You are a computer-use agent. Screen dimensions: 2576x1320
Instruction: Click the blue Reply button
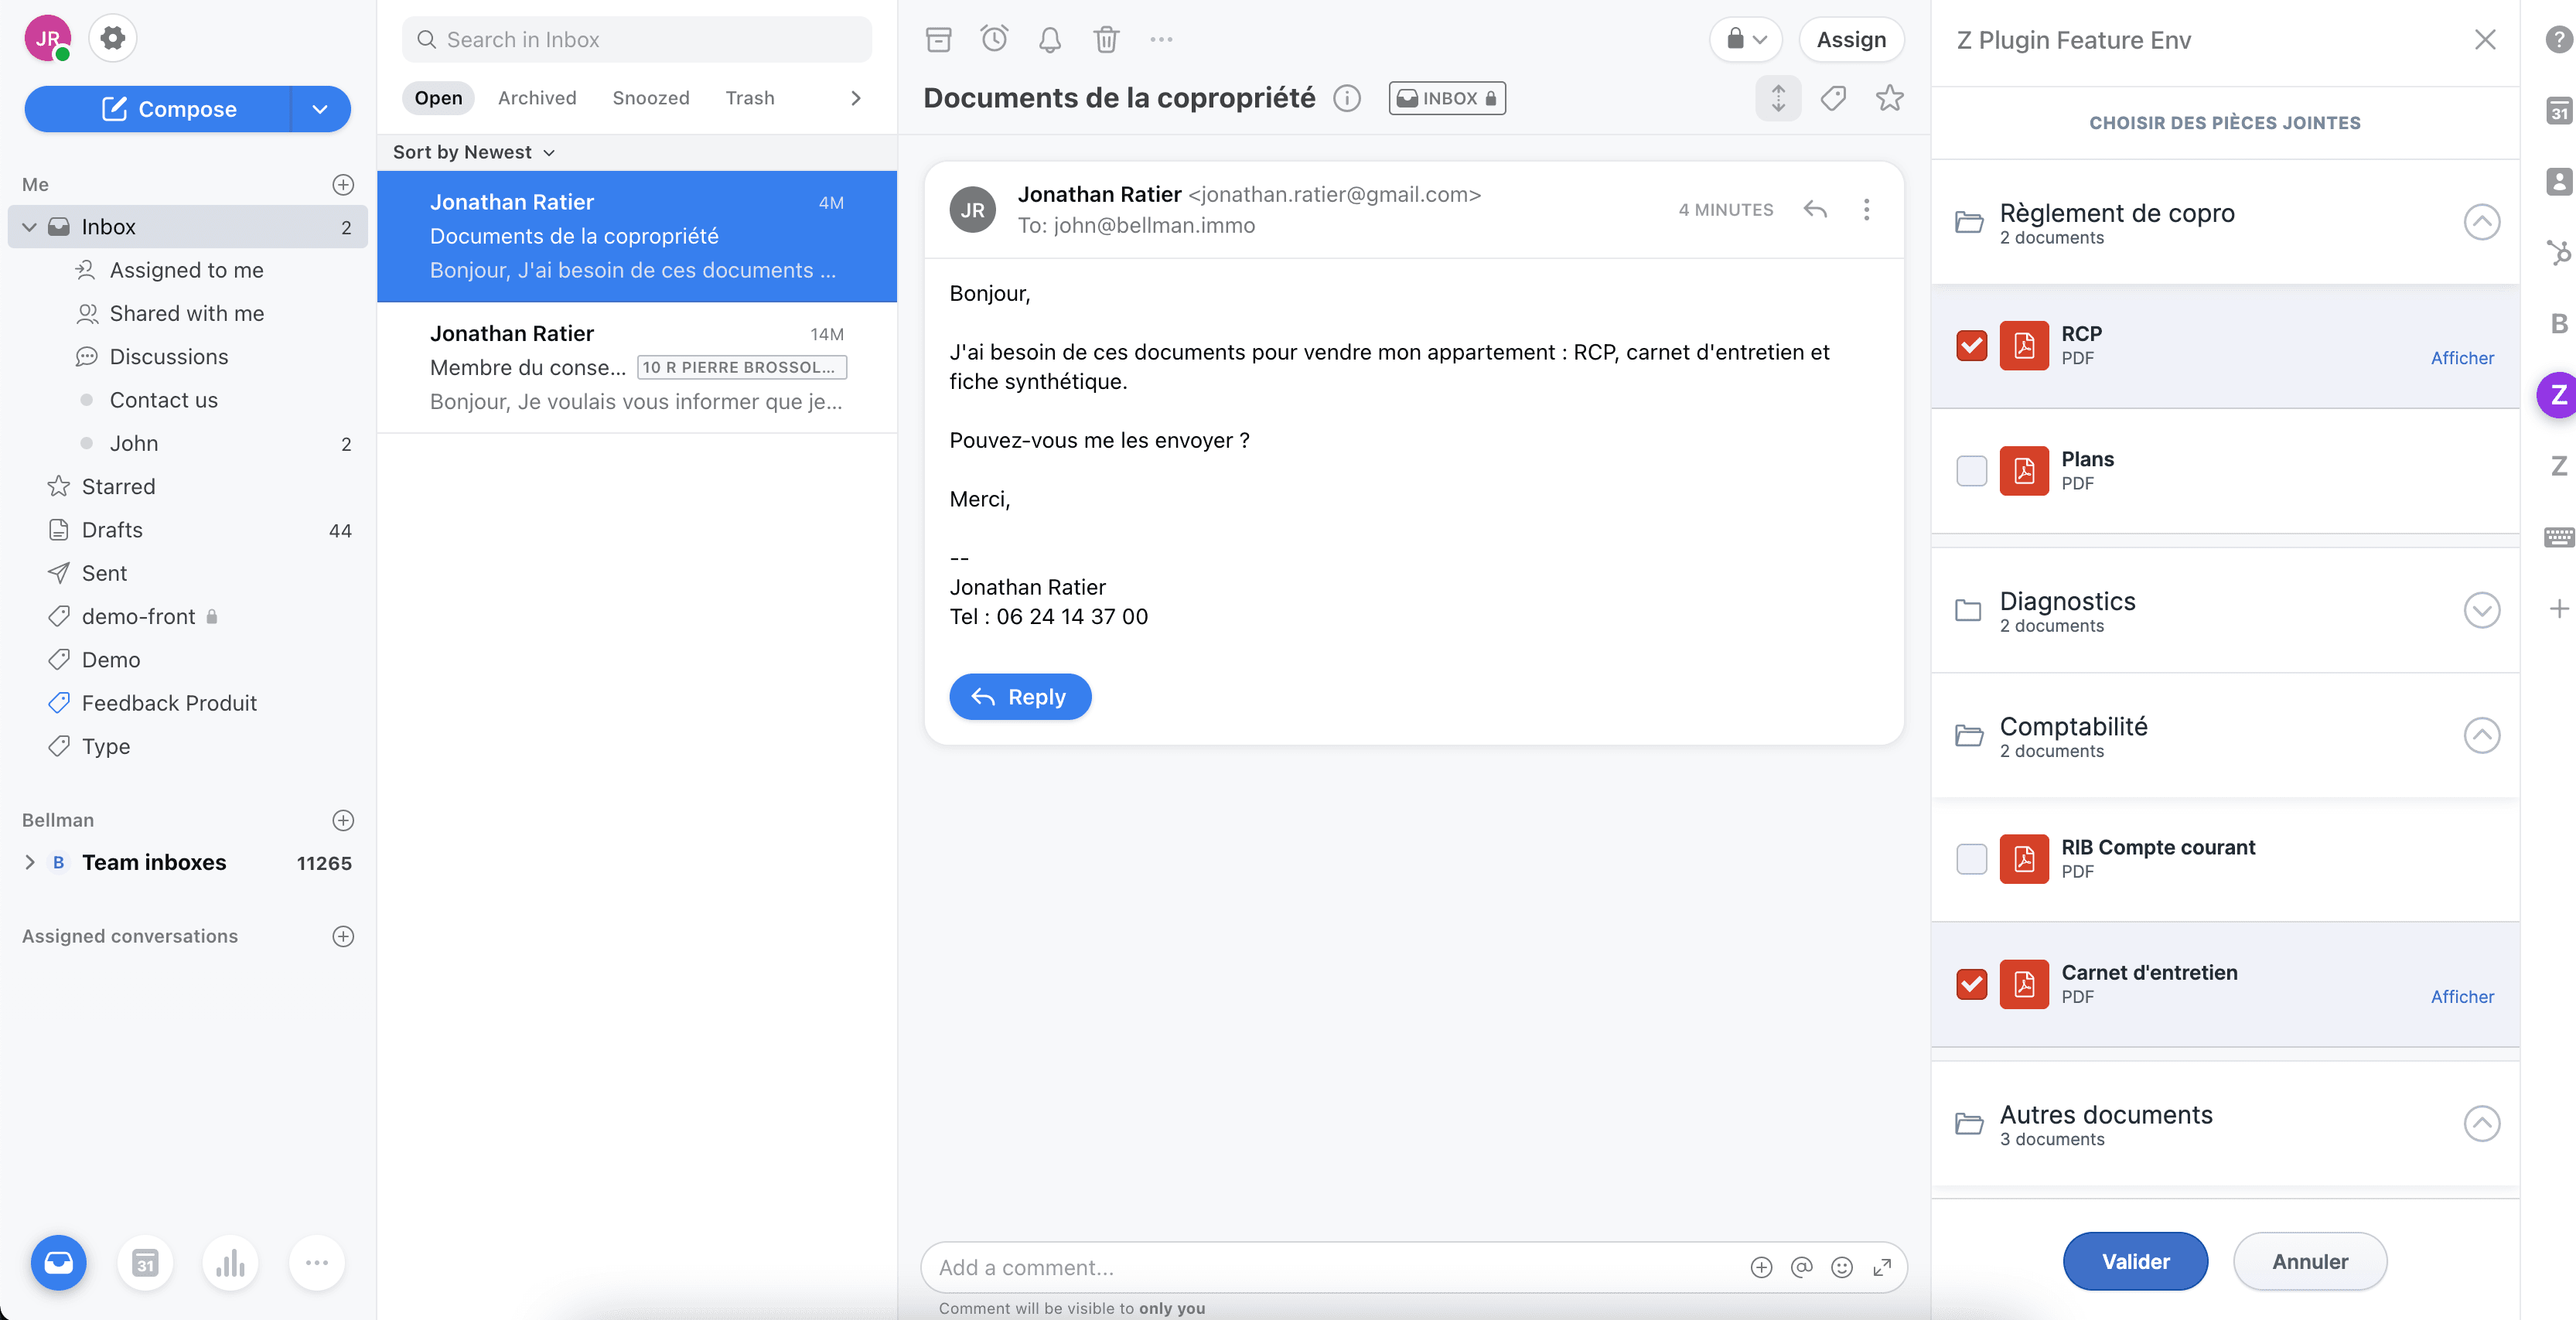1020,697
